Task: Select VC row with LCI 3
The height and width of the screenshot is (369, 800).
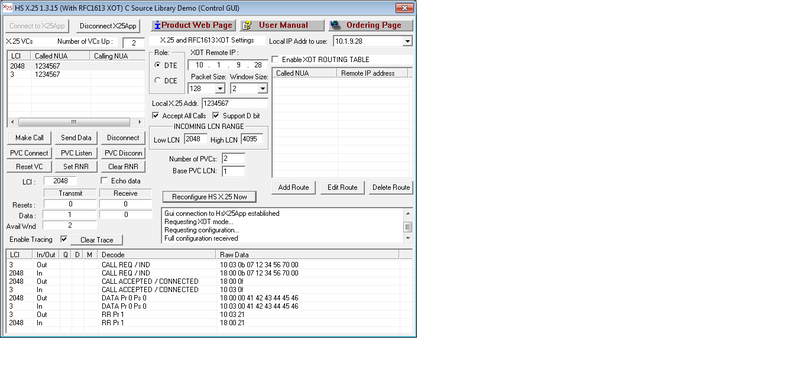Action: (77, 75)
